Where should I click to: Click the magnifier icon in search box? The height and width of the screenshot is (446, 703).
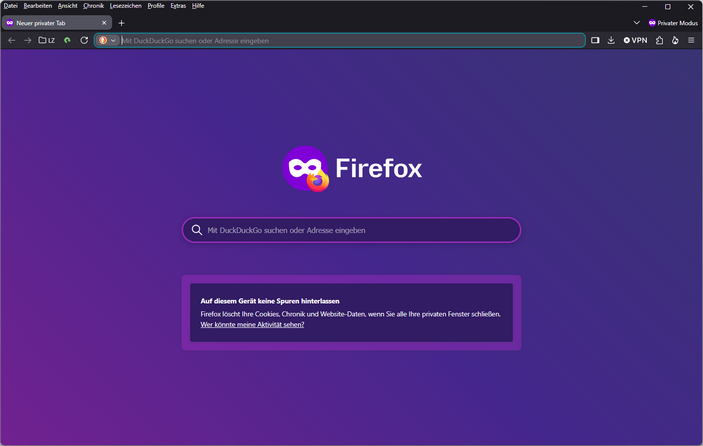point(196,230)
